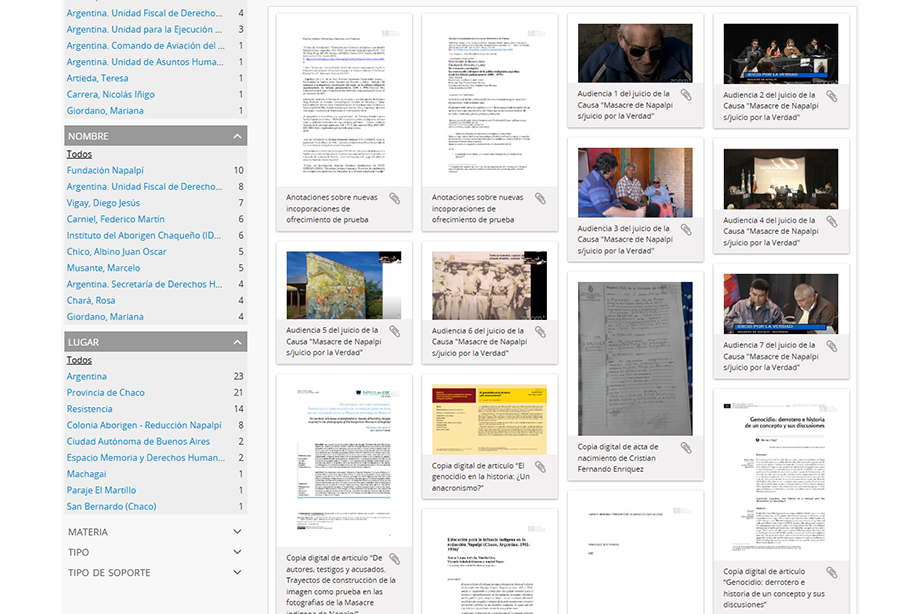The width and height of the screenshot is (921, 614).
Task: Select Todos under the LUGAR filter
Action: point(79,360)
